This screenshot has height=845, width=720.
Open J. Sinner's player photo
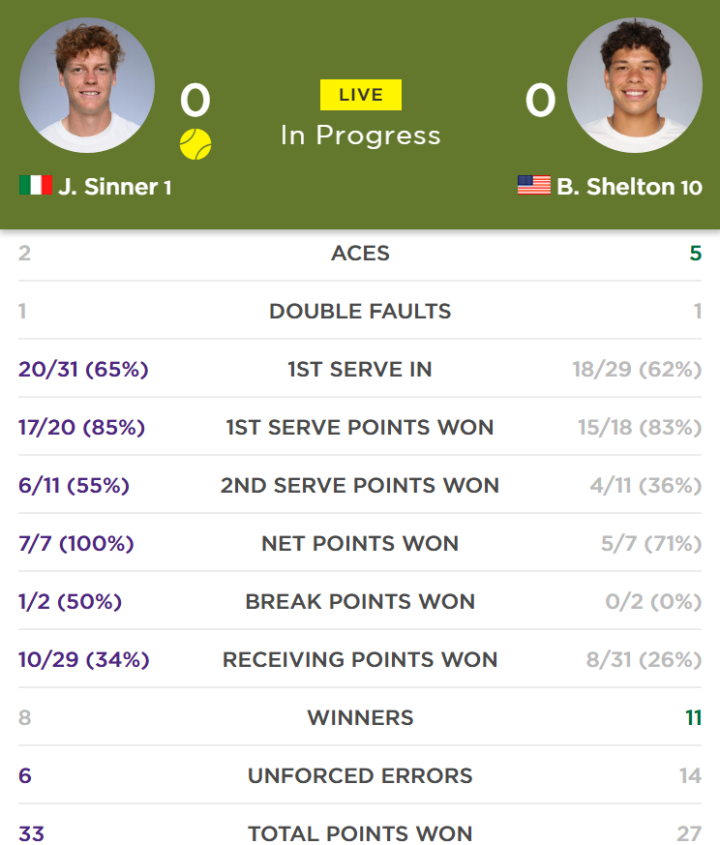[87, 85]
